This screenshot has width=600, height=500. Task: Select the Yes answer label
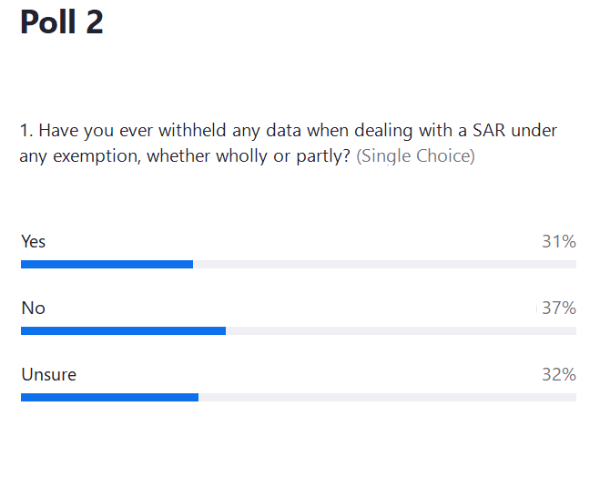coord(33,241)
